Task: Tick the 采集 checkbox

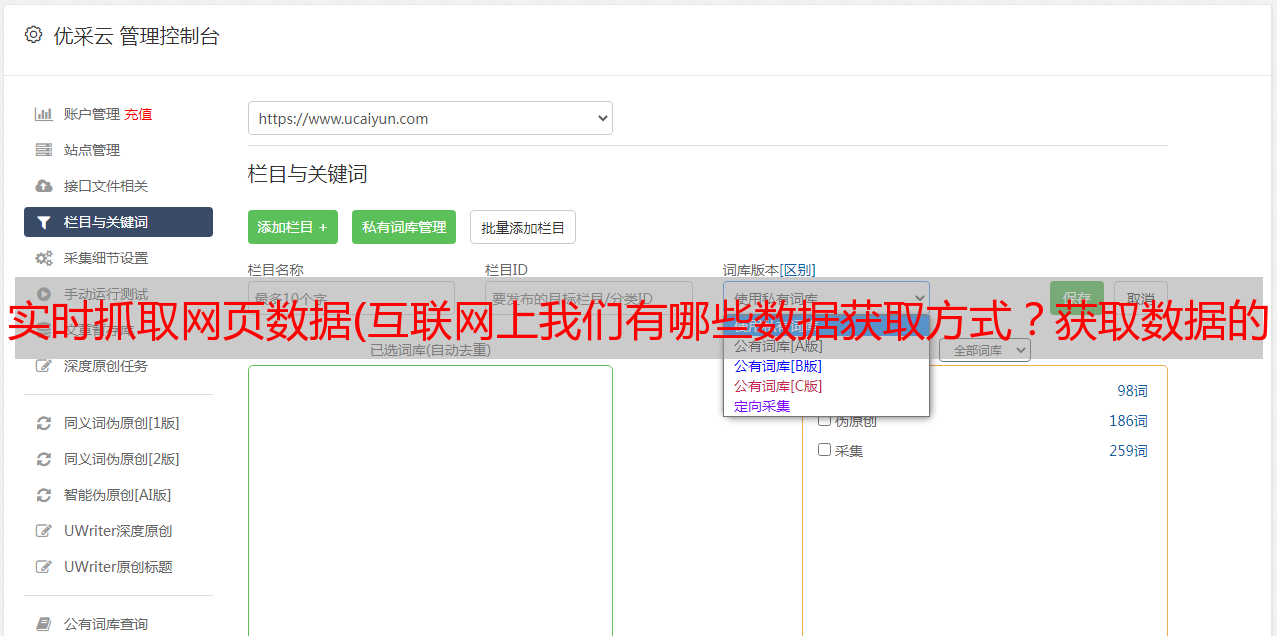Action: click(825, 450)
